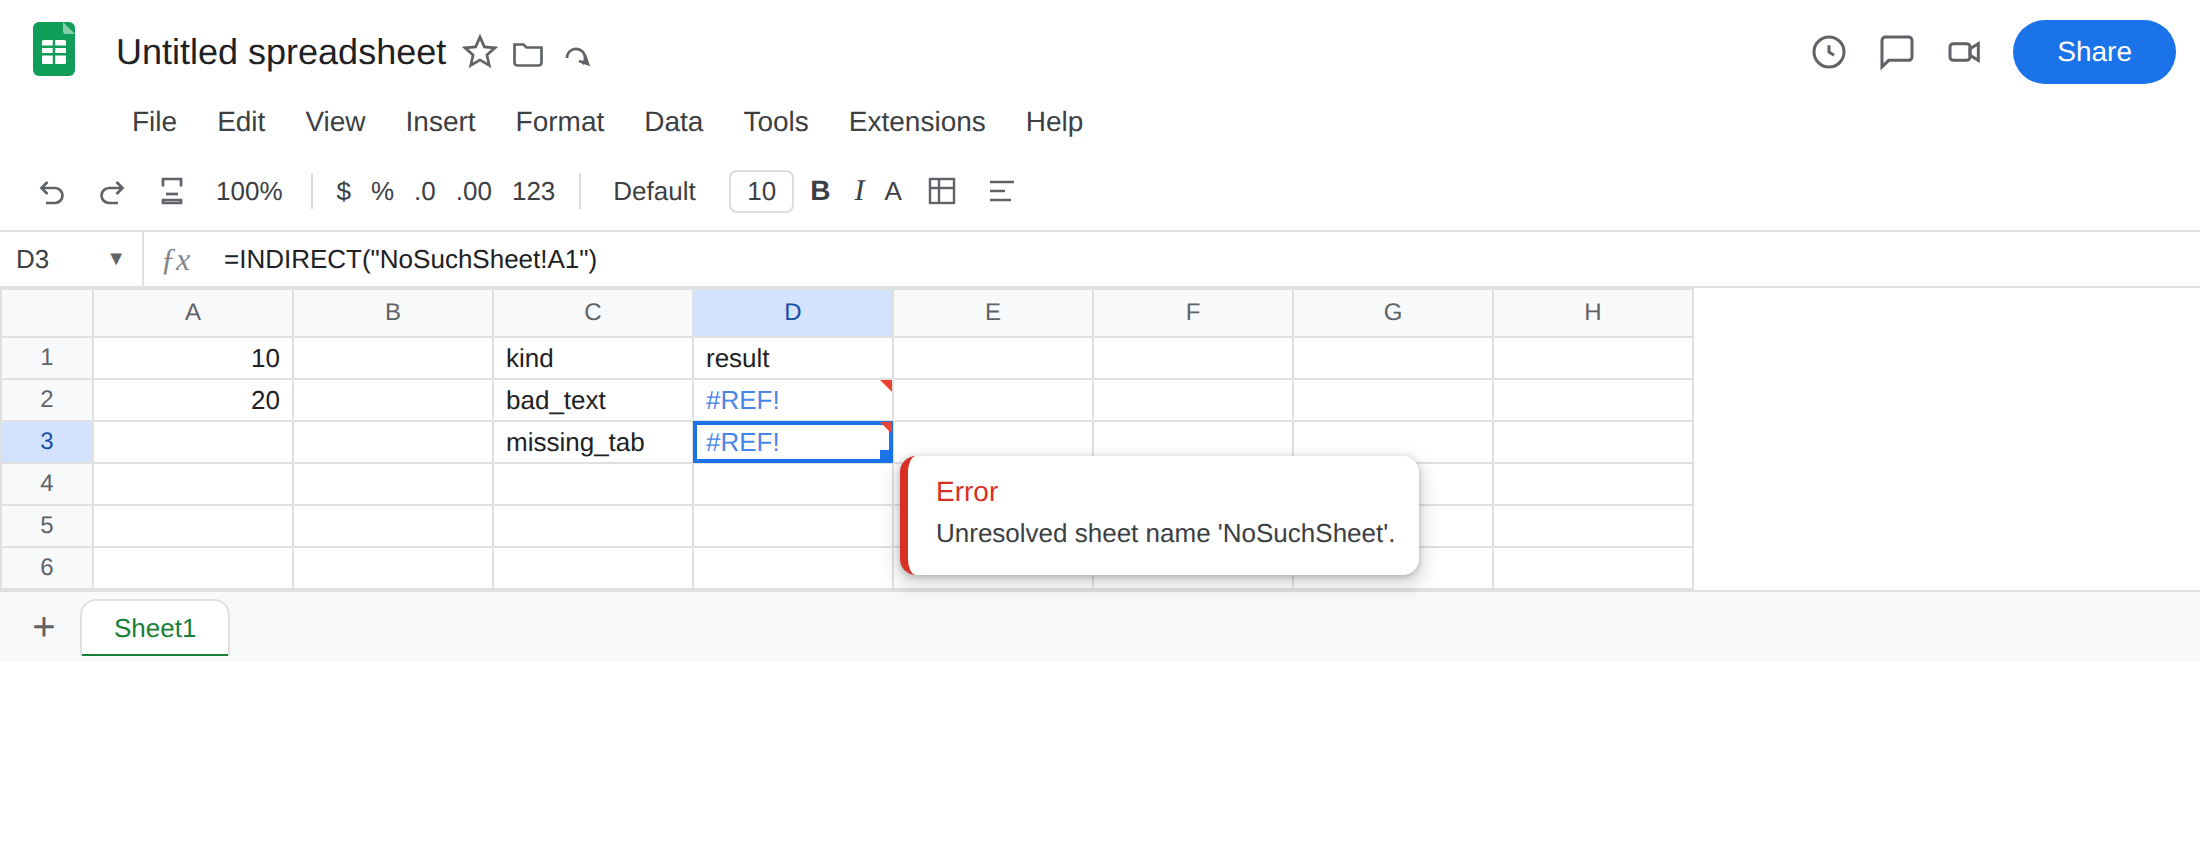Open horizontal align options

pos(1001,191)
